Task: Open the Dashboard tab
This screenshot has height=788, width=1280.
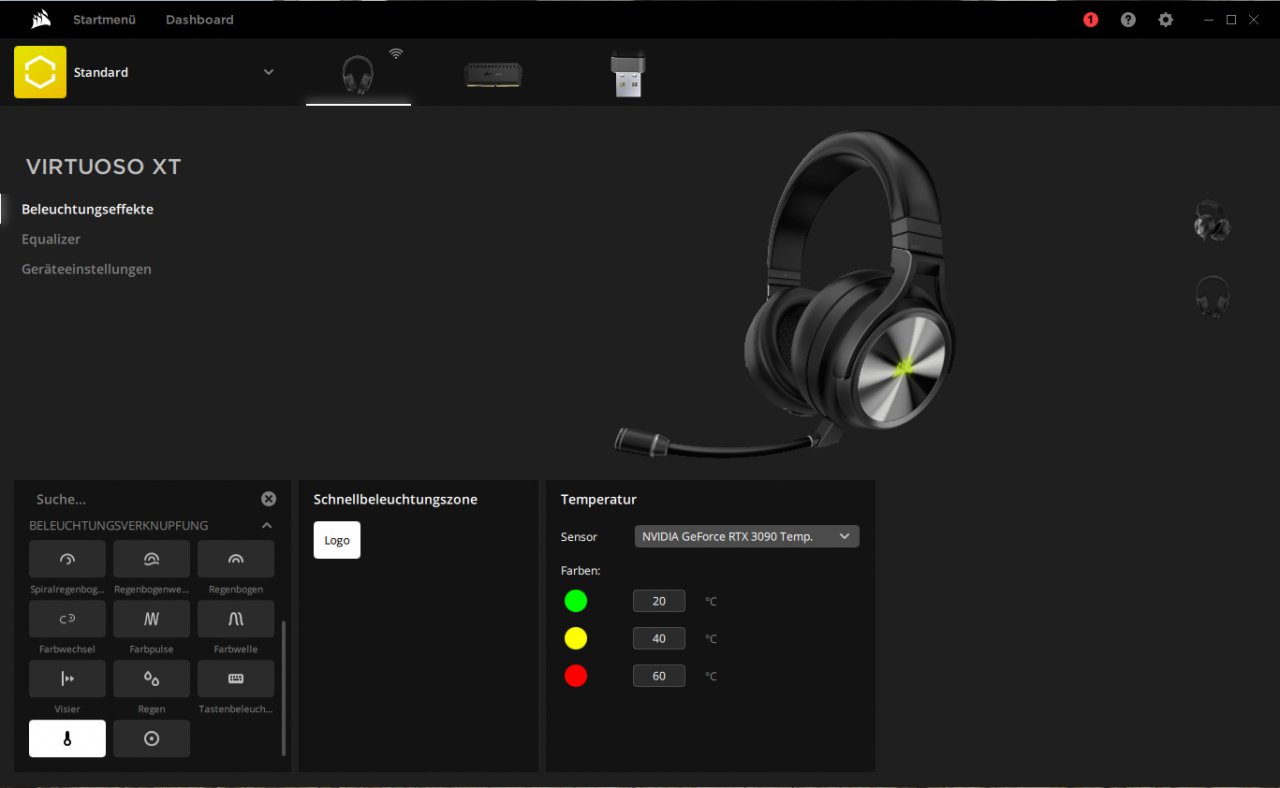Action: point(199,20)
